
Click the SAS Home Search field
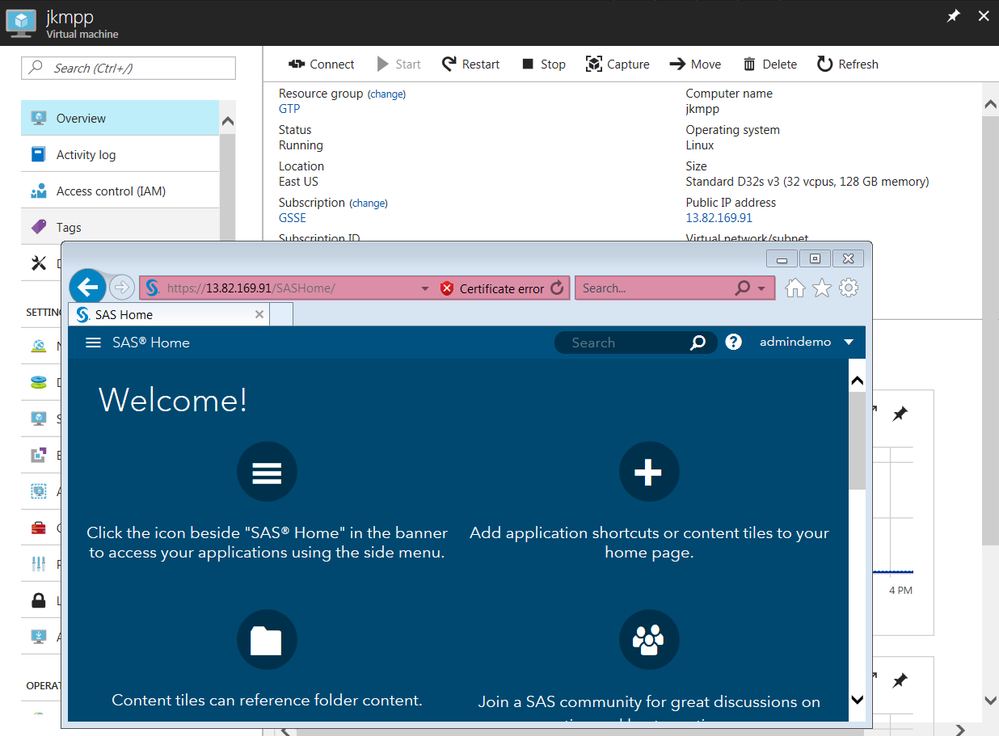point(621,343)
